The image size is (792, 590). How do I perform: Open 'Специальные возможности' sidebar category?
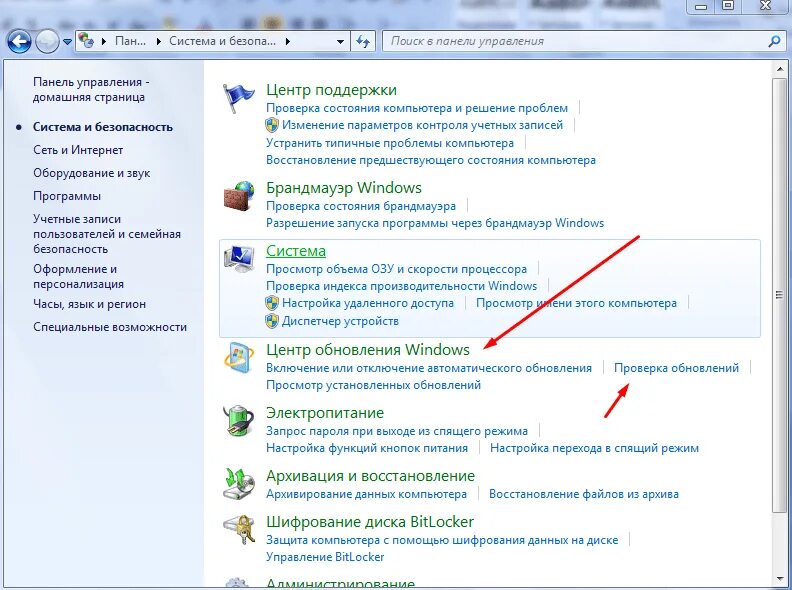tap(110, 327)
